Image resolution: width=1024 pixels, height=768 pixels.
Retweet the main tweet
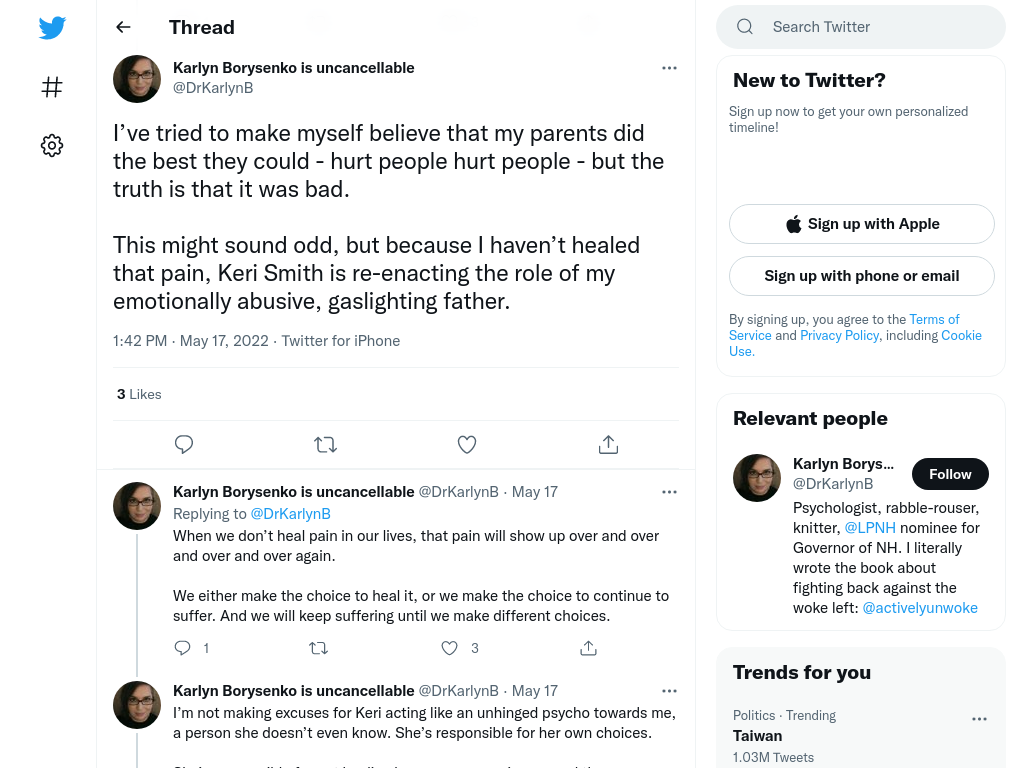click(325, 445)
